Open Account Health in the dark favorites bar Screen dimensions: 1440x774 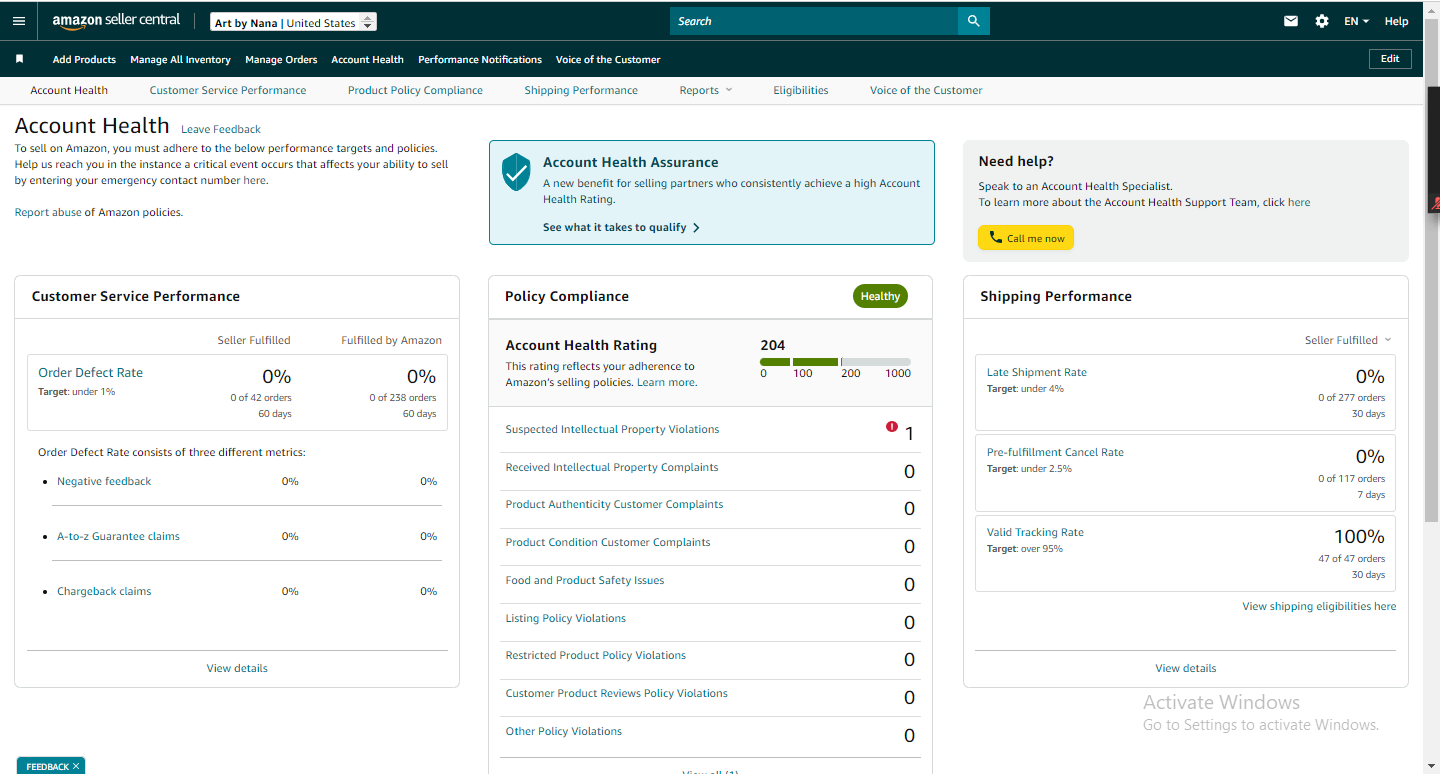[368, 59]
